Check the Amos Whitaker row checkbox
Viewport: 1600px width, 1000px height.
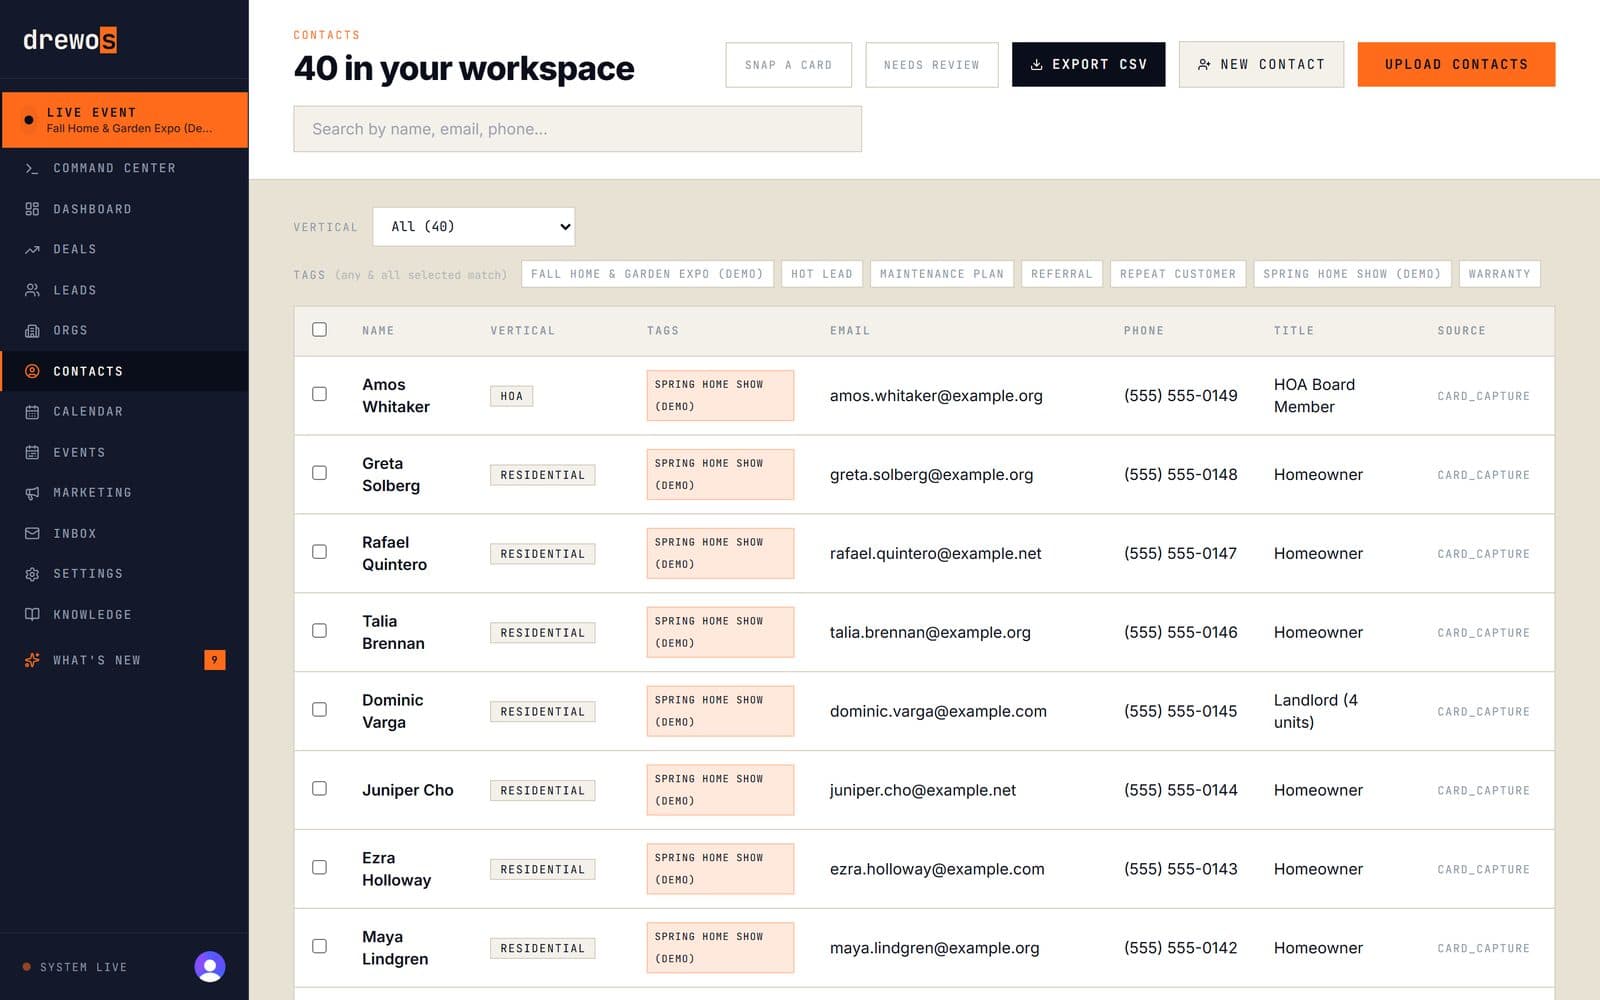point(319,394)
